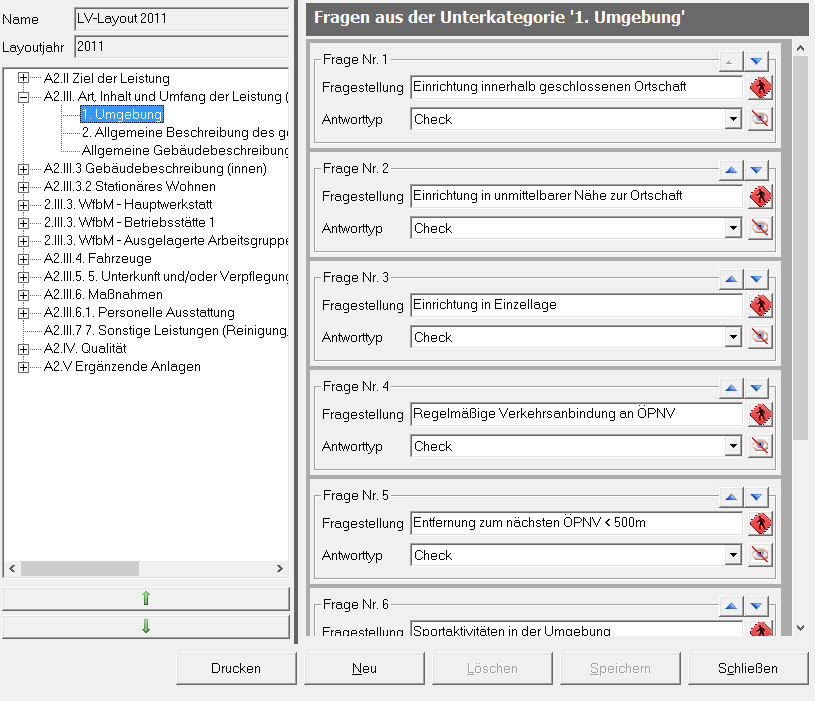This screenshot has width=815, height=701.
Task: Click red pedestrian icon for Frage Nr. 1
Action: tap(761, 88)
